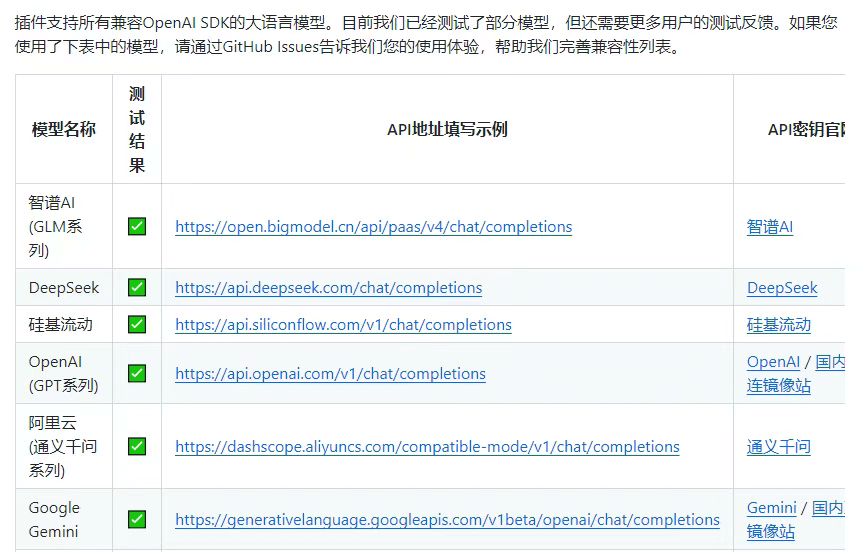Select the 模型名称 column header
857x552 pixels.
click(64, 130)
